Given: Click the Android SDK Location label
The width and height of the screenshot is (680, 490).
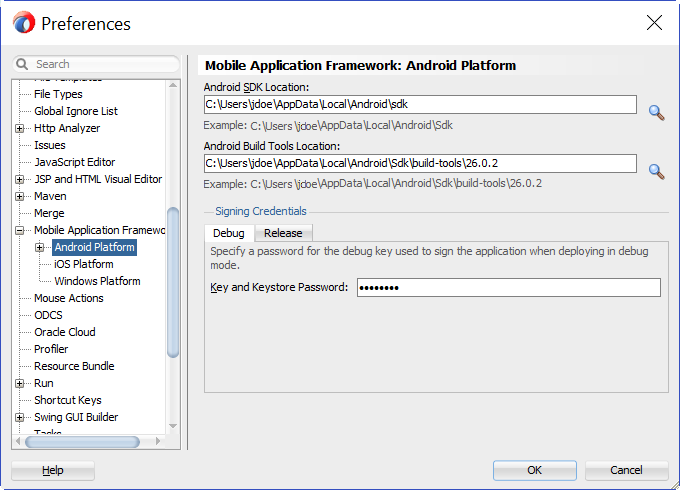Looking at the screenshot, I should (x=256, y=87).
